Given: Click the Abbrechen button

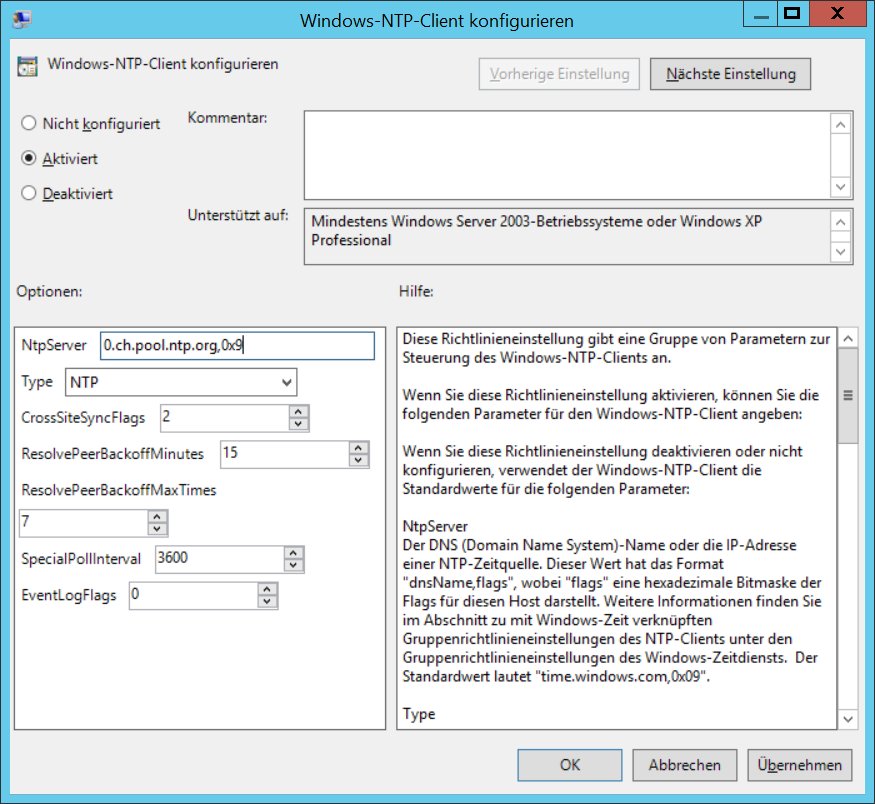Looking at the screenshot, I should point(685,765).
